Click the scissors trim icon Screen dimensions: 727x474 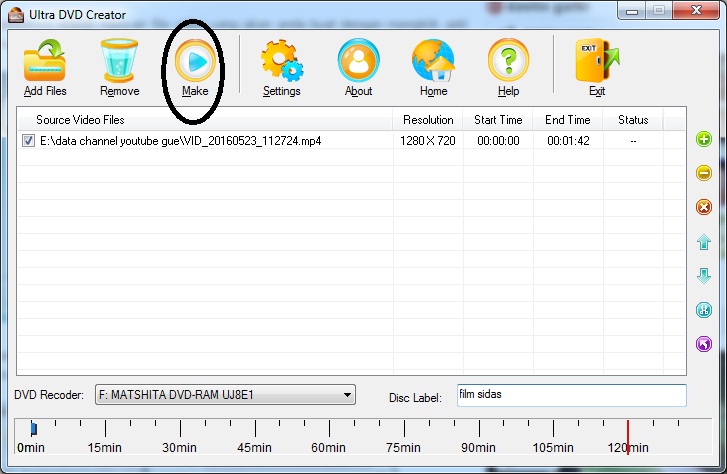(704, 310)
